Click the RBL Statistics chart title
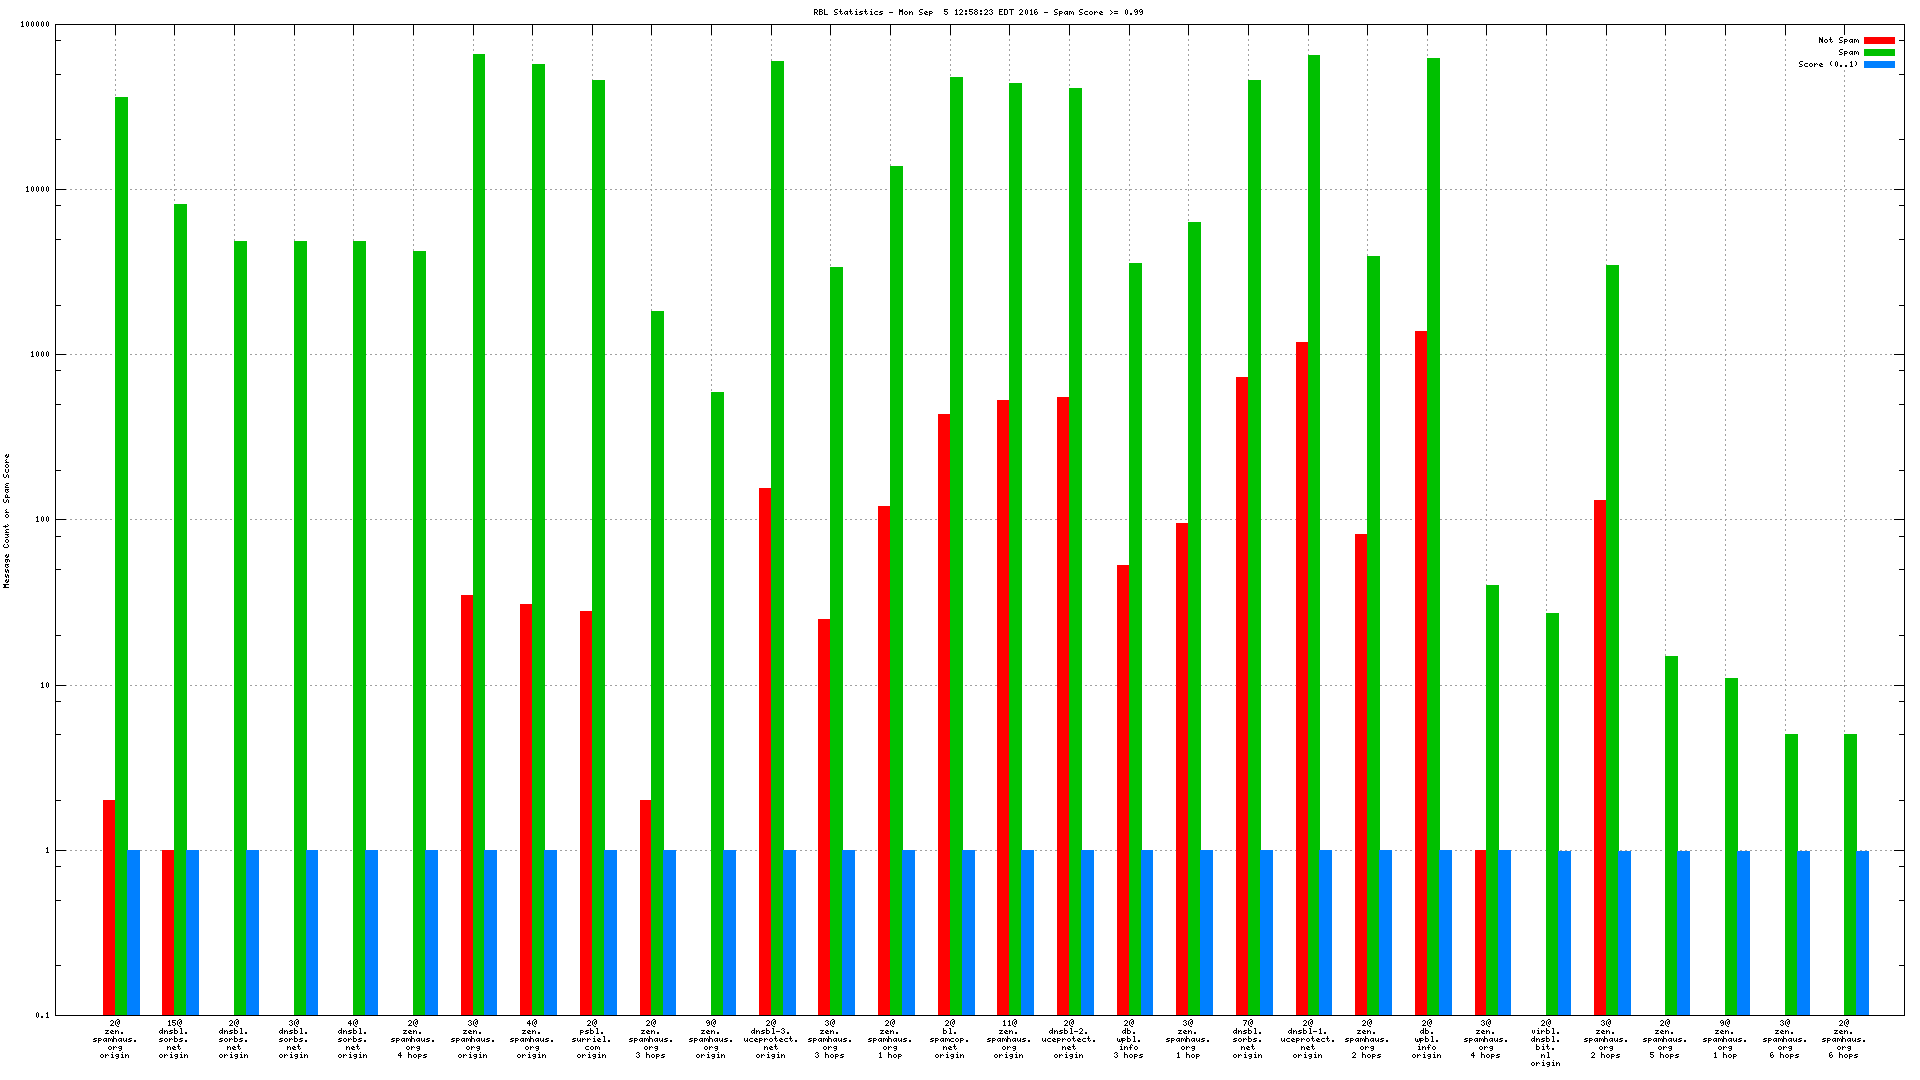 [x=978, y=13]
